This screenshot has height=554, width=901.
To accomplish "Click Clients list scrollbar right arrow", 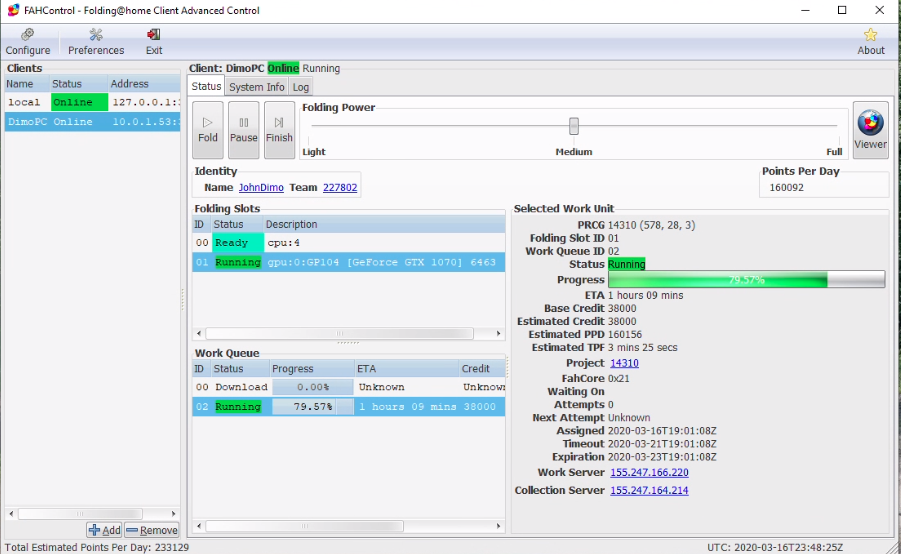I will point(174,513).
